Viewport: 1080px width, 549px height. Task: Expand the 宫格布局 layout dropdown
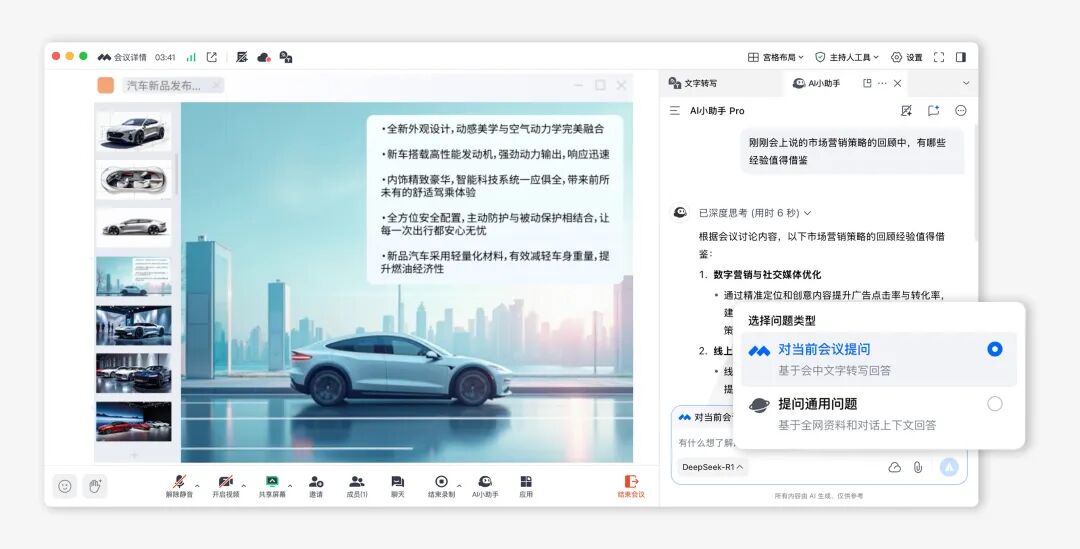[x=777, y=57]
